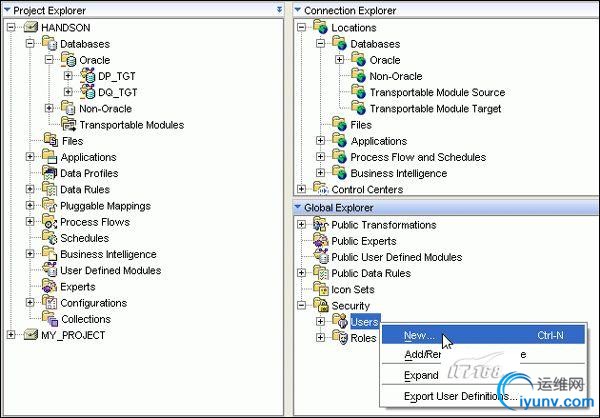This screenshot has height=418, width=600.
Task: Collapse the Global Explorer panel with its title arrow
Action: (298, 207)
